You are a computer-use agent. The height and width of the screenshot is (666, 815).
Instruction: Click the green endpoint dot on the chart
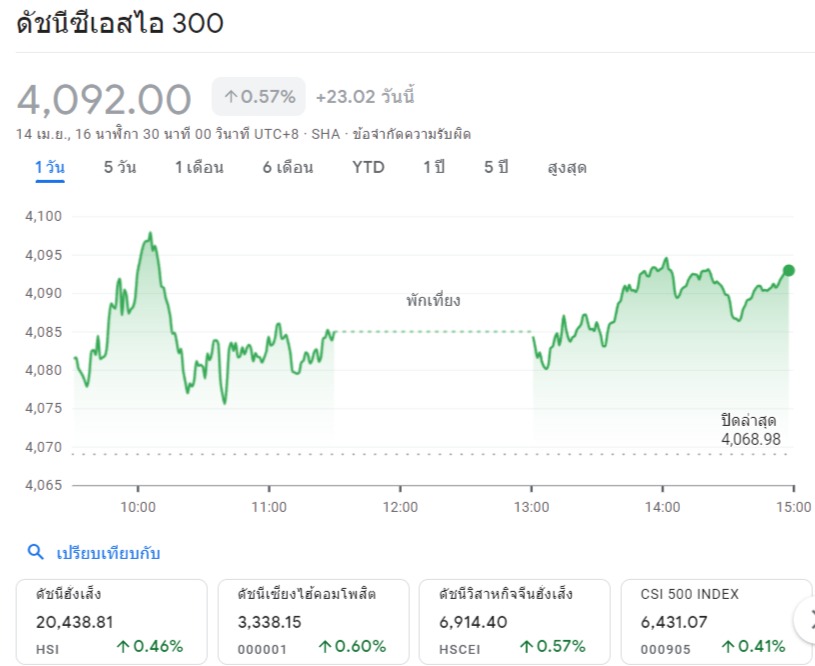tap(789, 270)
